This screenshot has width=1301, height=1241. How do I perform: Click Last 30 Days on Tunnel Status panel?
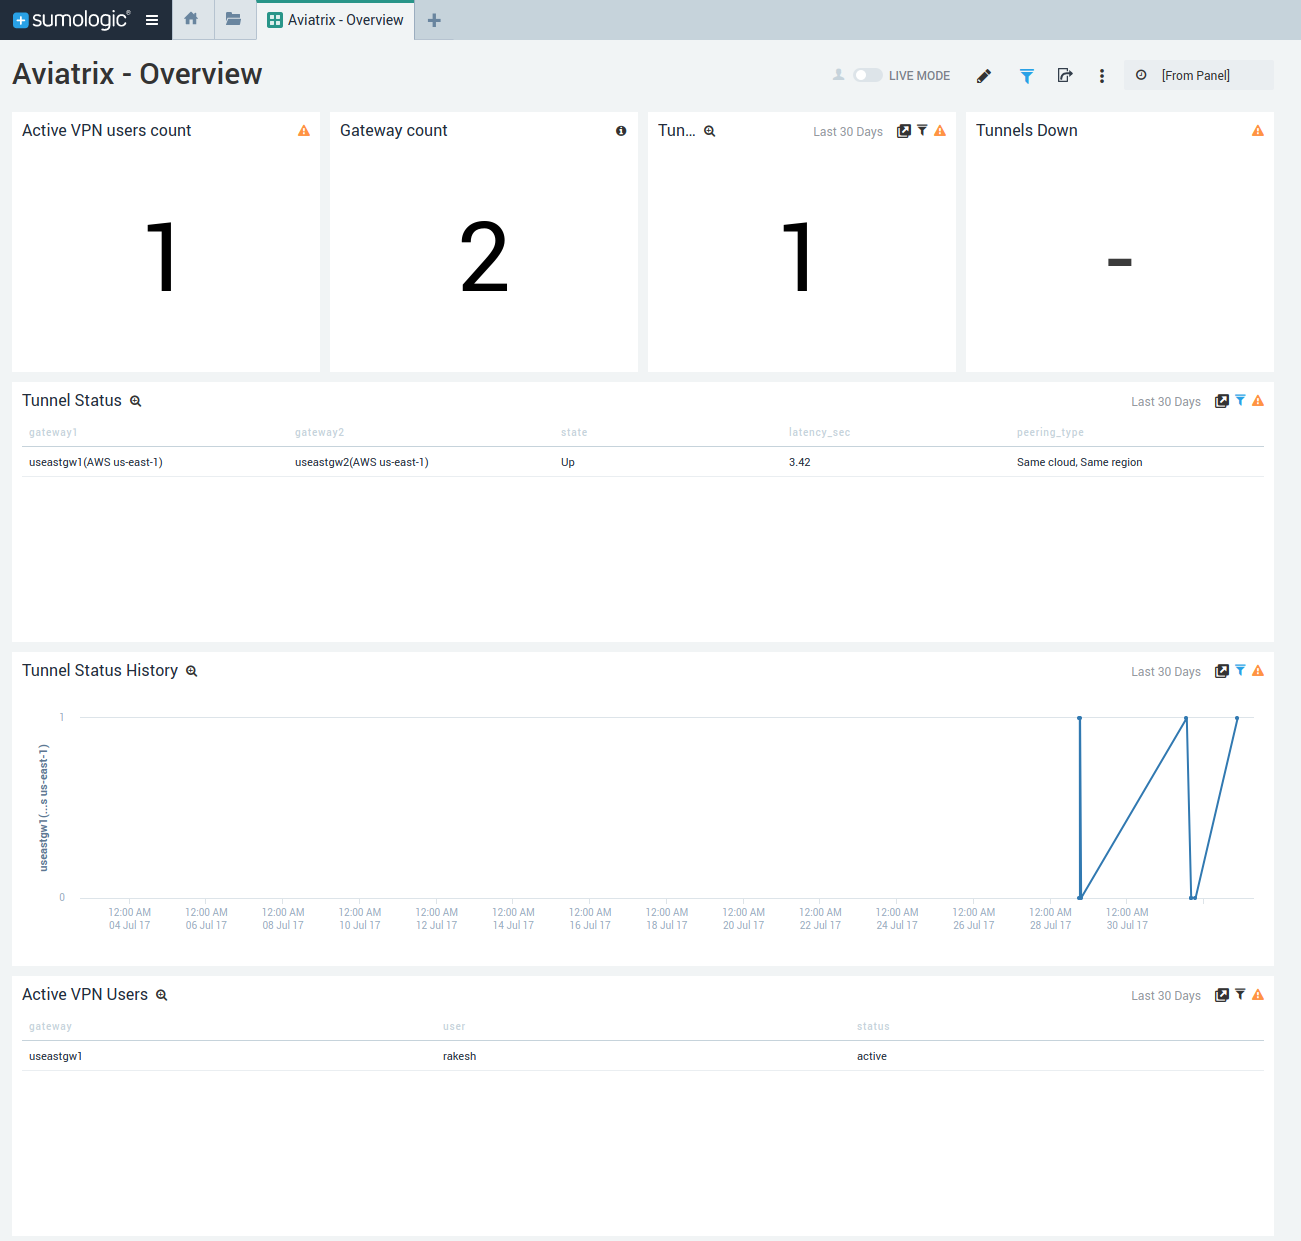coord(1166,402)
